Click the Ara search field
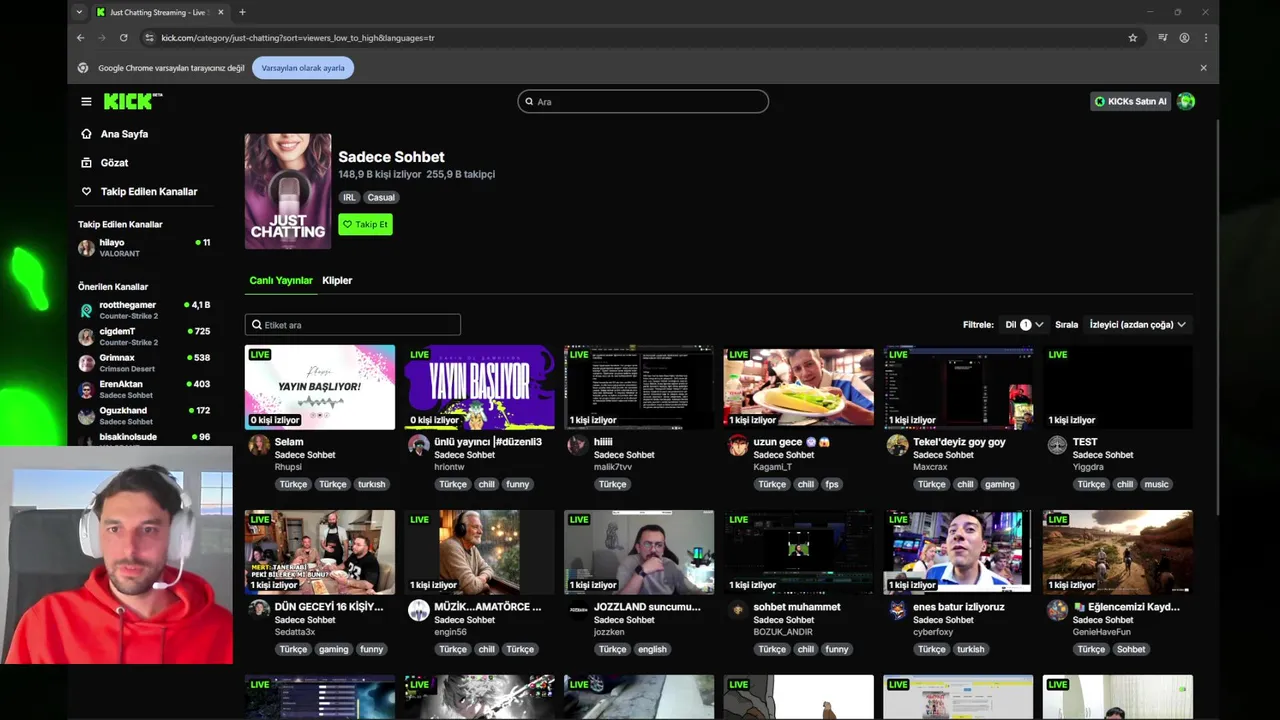This screenshot has width=1280, height=720. (643, 101)
